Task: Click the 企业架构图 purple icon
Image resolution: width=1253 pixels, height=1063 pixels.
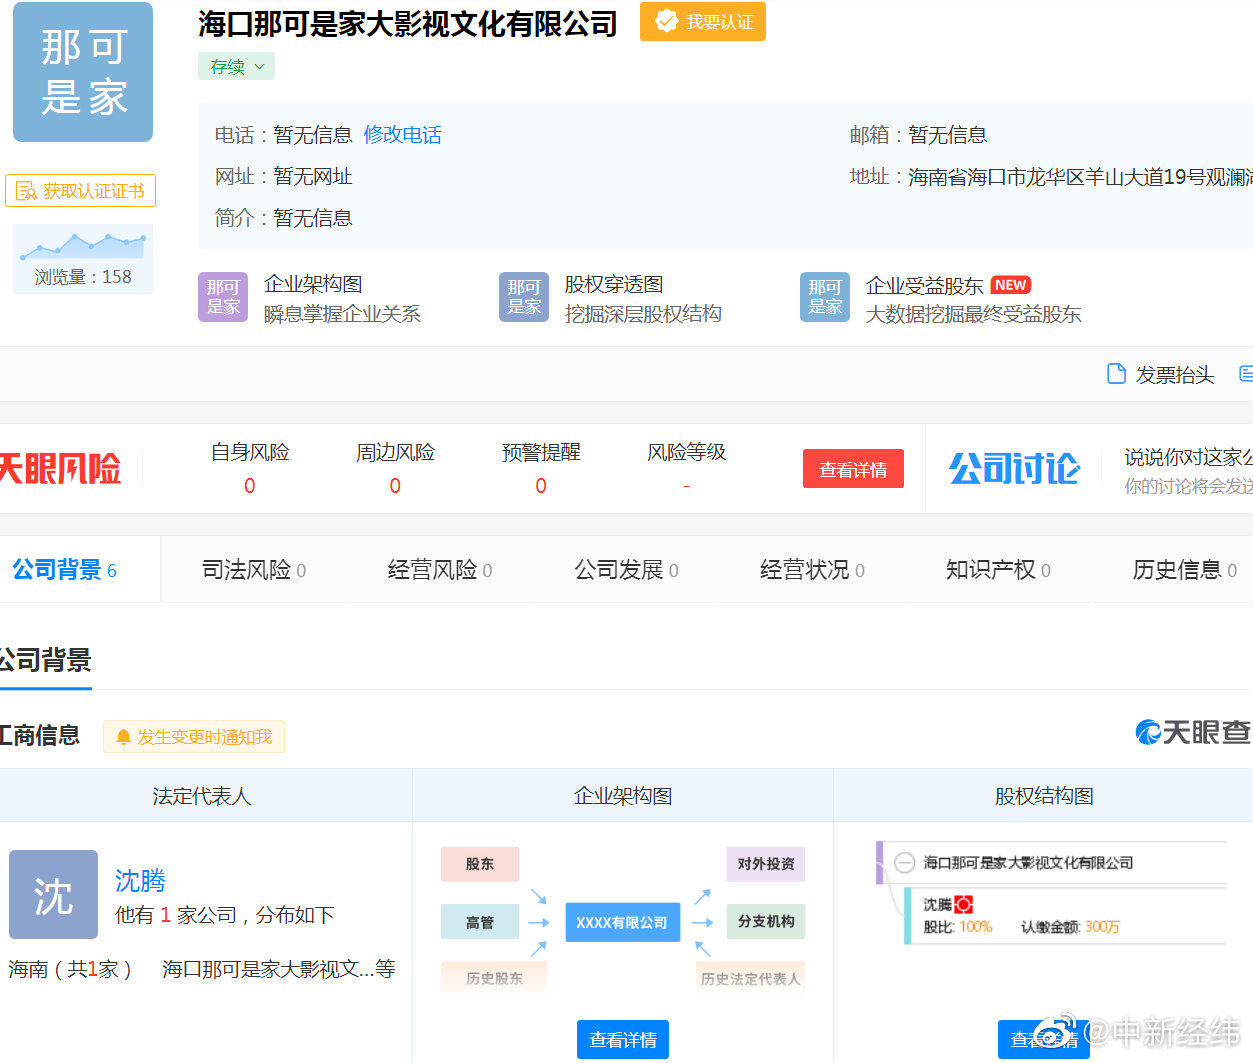Action: pos(223,297)
